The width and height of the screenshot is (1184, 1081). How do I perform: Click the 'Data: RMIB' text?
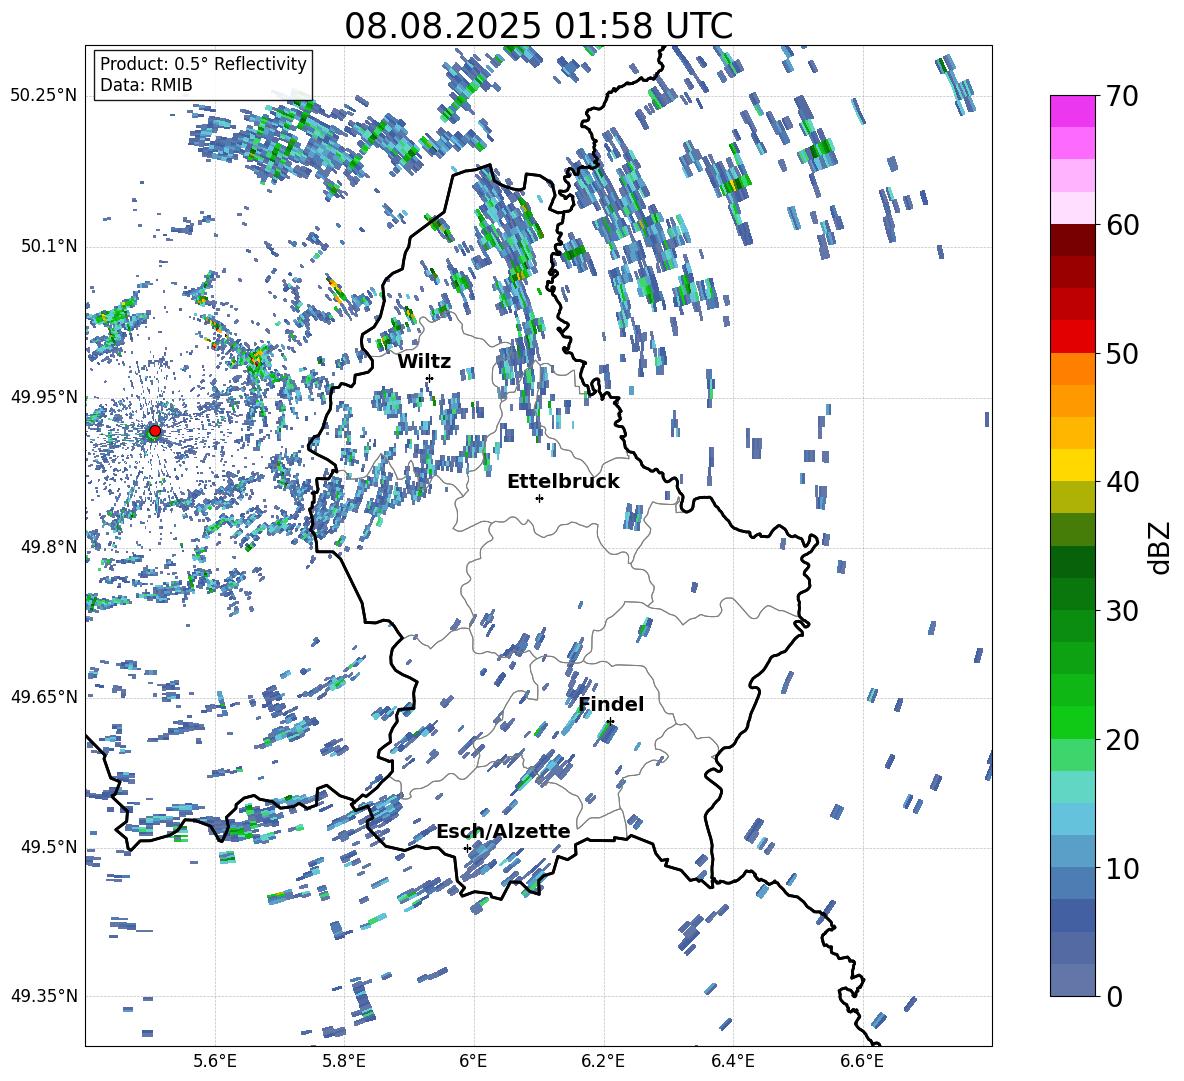146,85
